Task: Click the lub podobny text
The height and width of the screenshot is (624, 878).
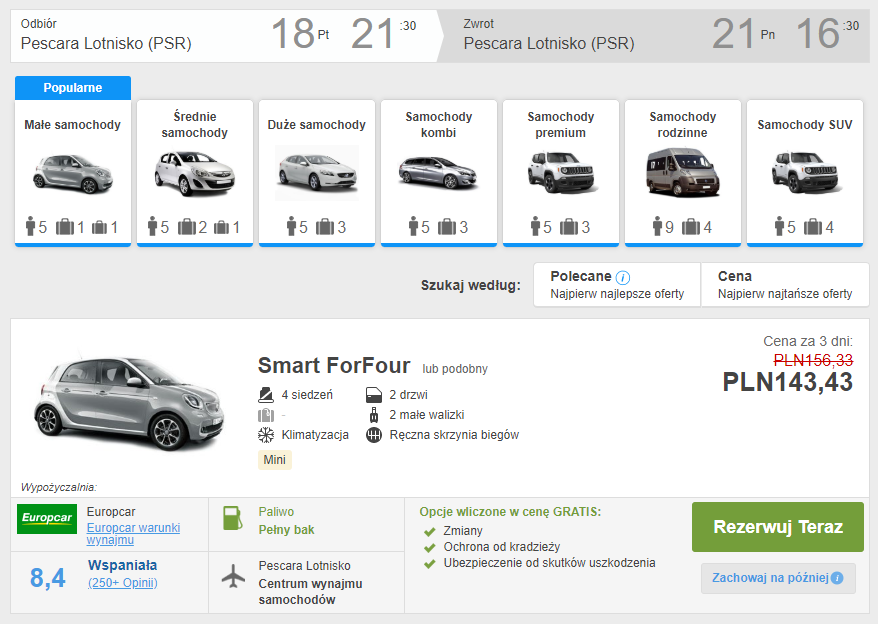Action: 455,369
